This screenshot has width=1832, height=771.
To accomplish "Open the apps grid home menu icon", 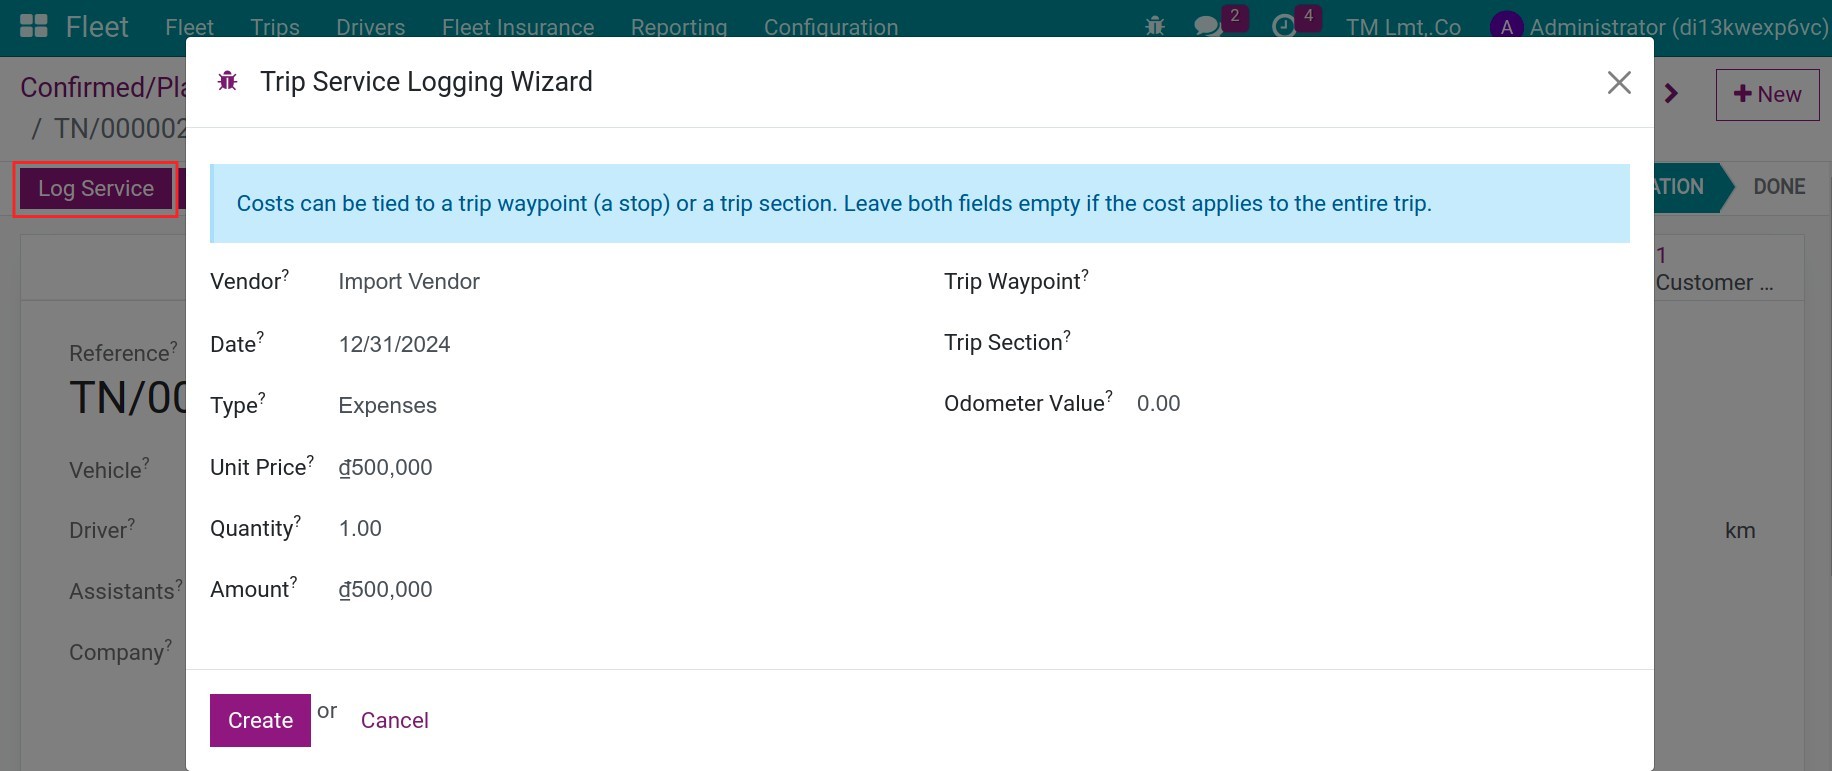I will (34, 26).
